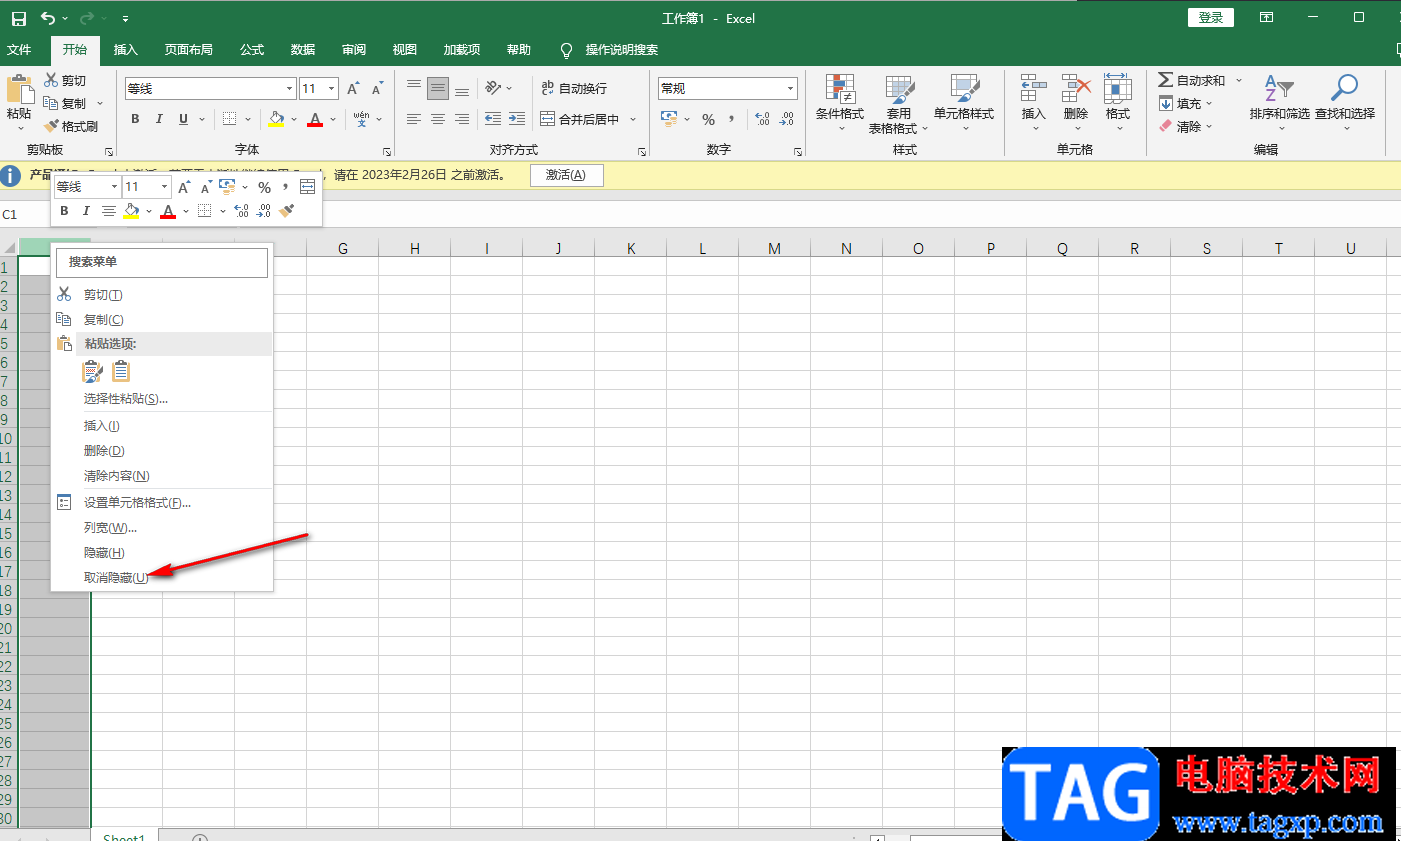The image size is (1401, 841).
Task: Open the font name dropdown (等线) in the ribbon
Action: pos(289,89)
